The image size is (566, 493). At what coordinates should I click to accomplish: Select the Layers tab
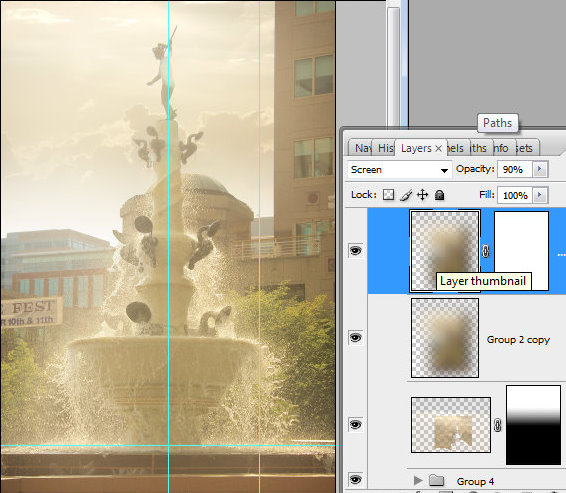tap(416, 148)
